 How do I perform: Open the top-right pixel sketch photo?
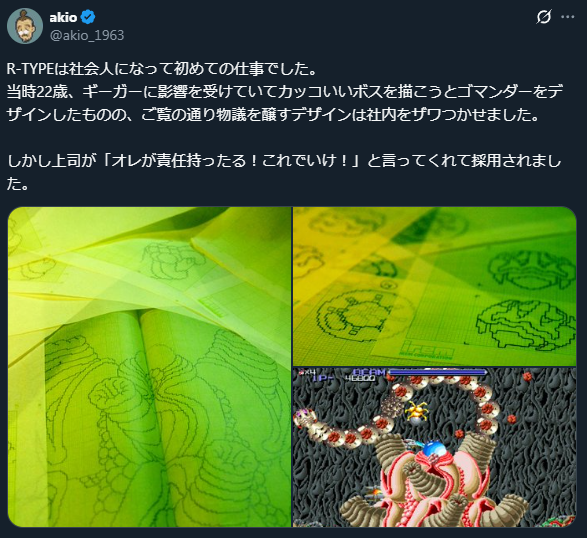coord(435,286)
